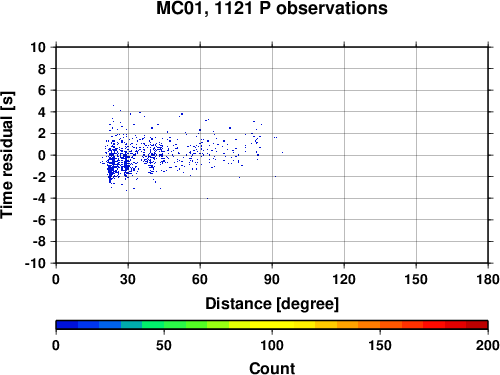Click the y-axis tick label '-6'

(x=39, y=220)
